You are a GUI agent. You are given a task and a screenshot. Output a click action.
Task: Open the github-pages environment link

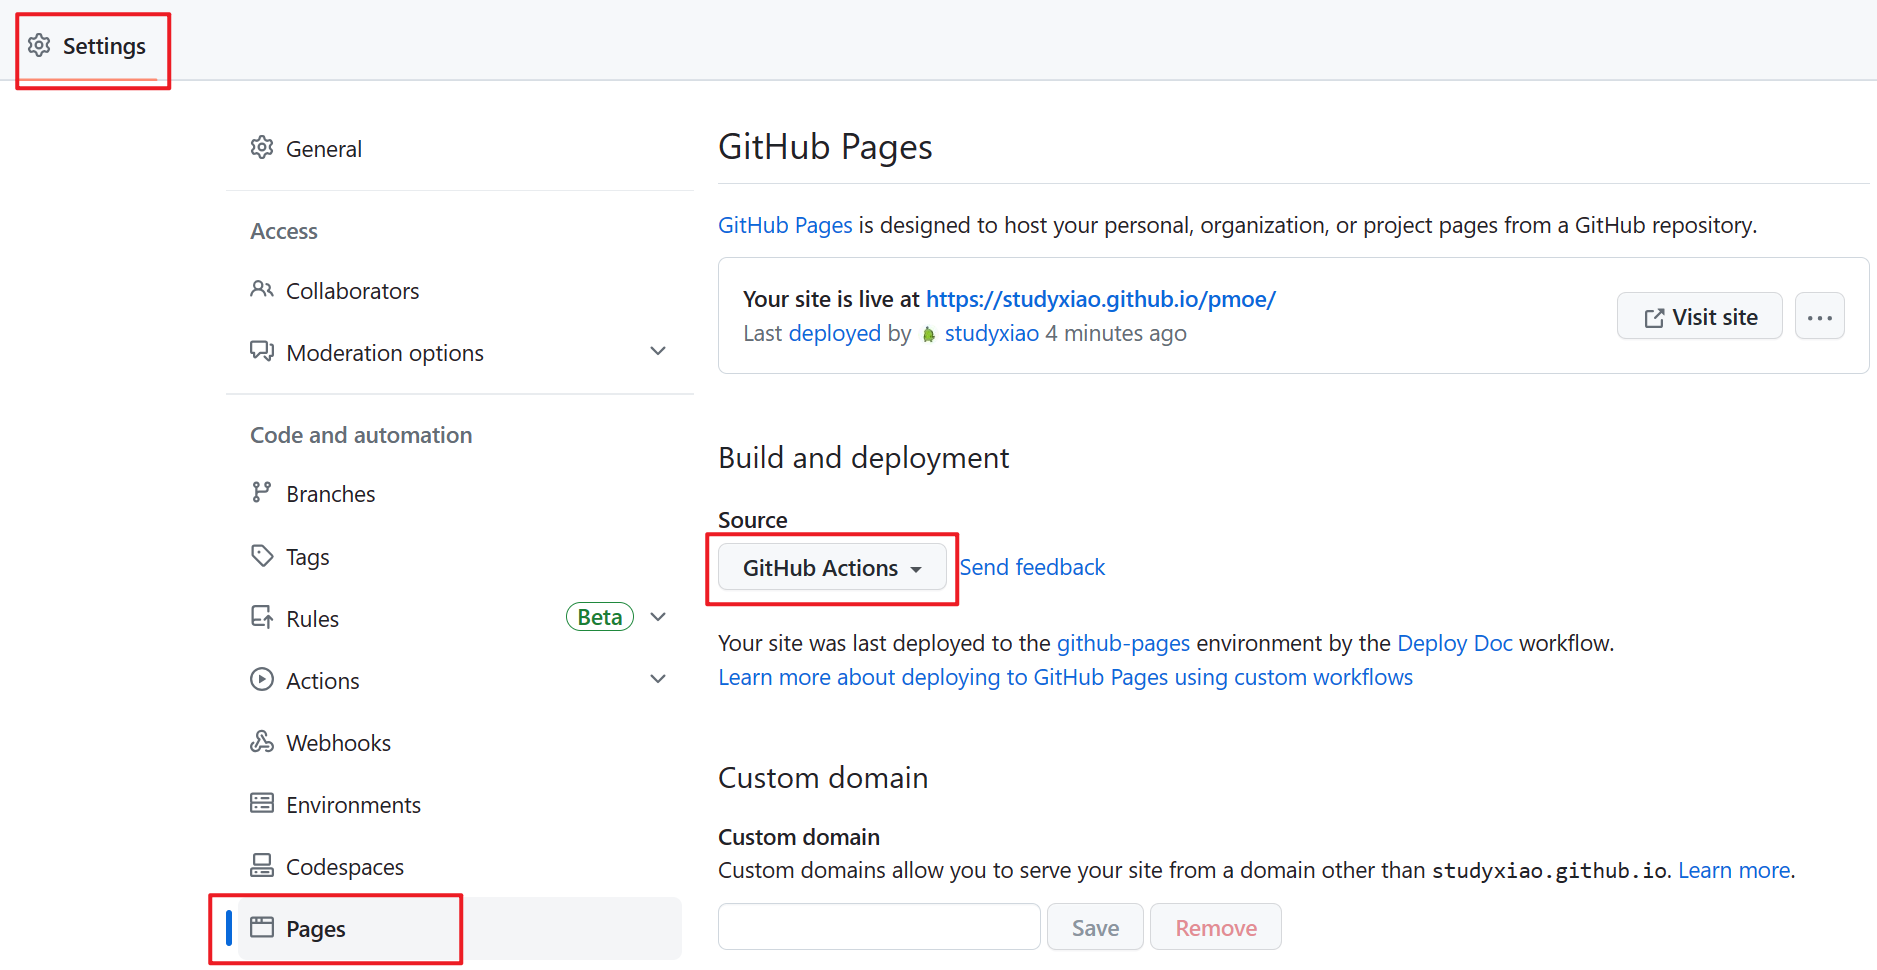point(1124,643)
